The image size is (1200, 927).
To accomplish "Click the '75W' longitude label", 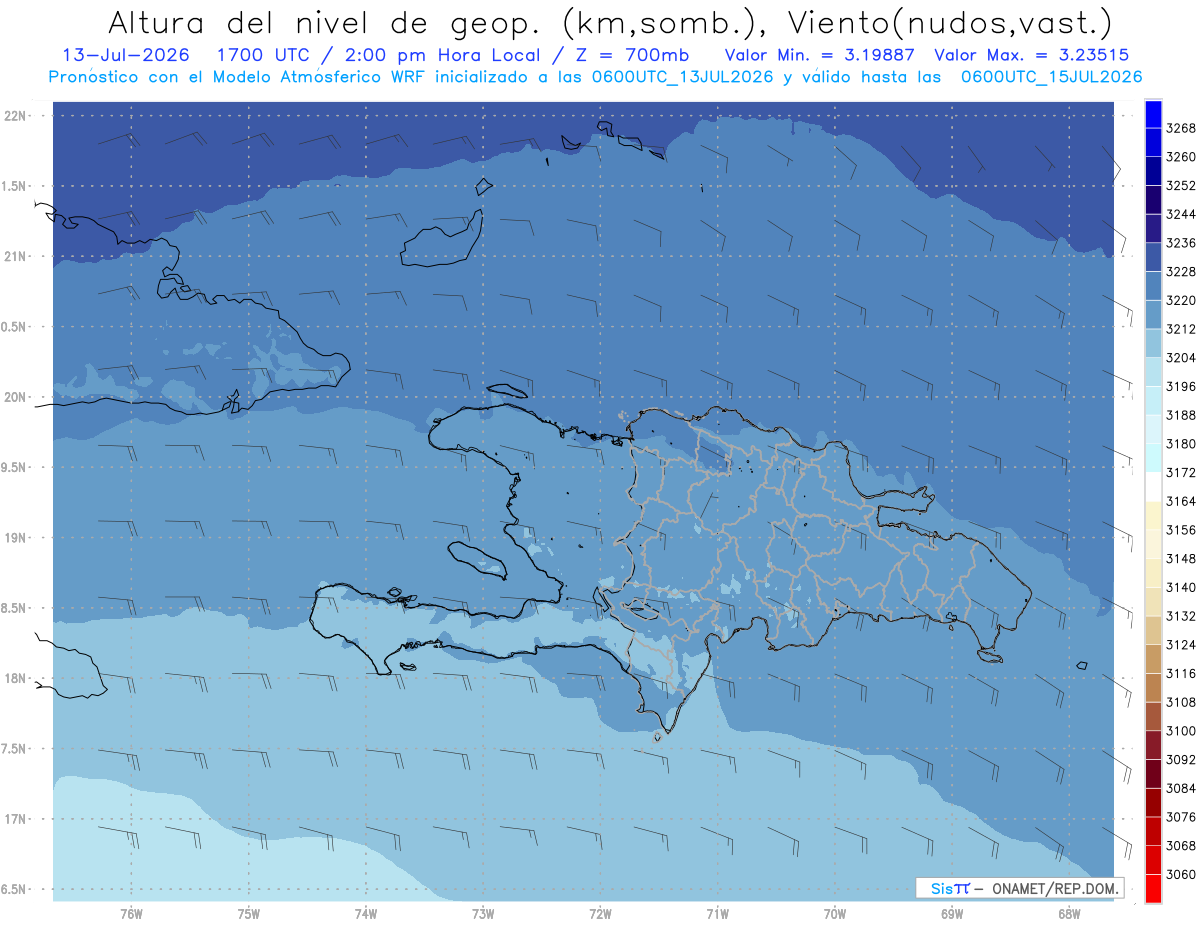I will click(x=249, y=914).
